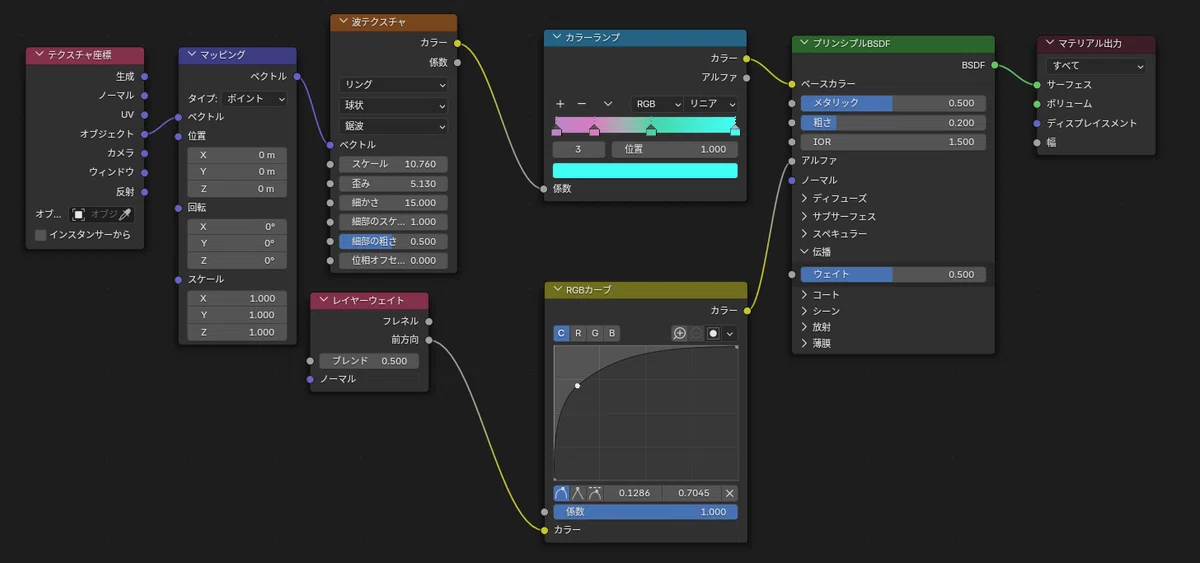Adjust the 係数 slider in RGBカーブ
Screen dimensions: 1200x563
point(645,512)
